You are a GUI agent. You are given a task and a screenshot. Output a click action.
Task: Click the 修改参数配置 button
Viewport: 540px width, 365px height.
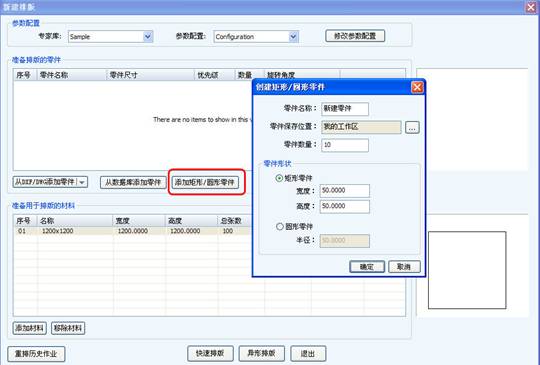pyautogui.click(x=355, y=36)
